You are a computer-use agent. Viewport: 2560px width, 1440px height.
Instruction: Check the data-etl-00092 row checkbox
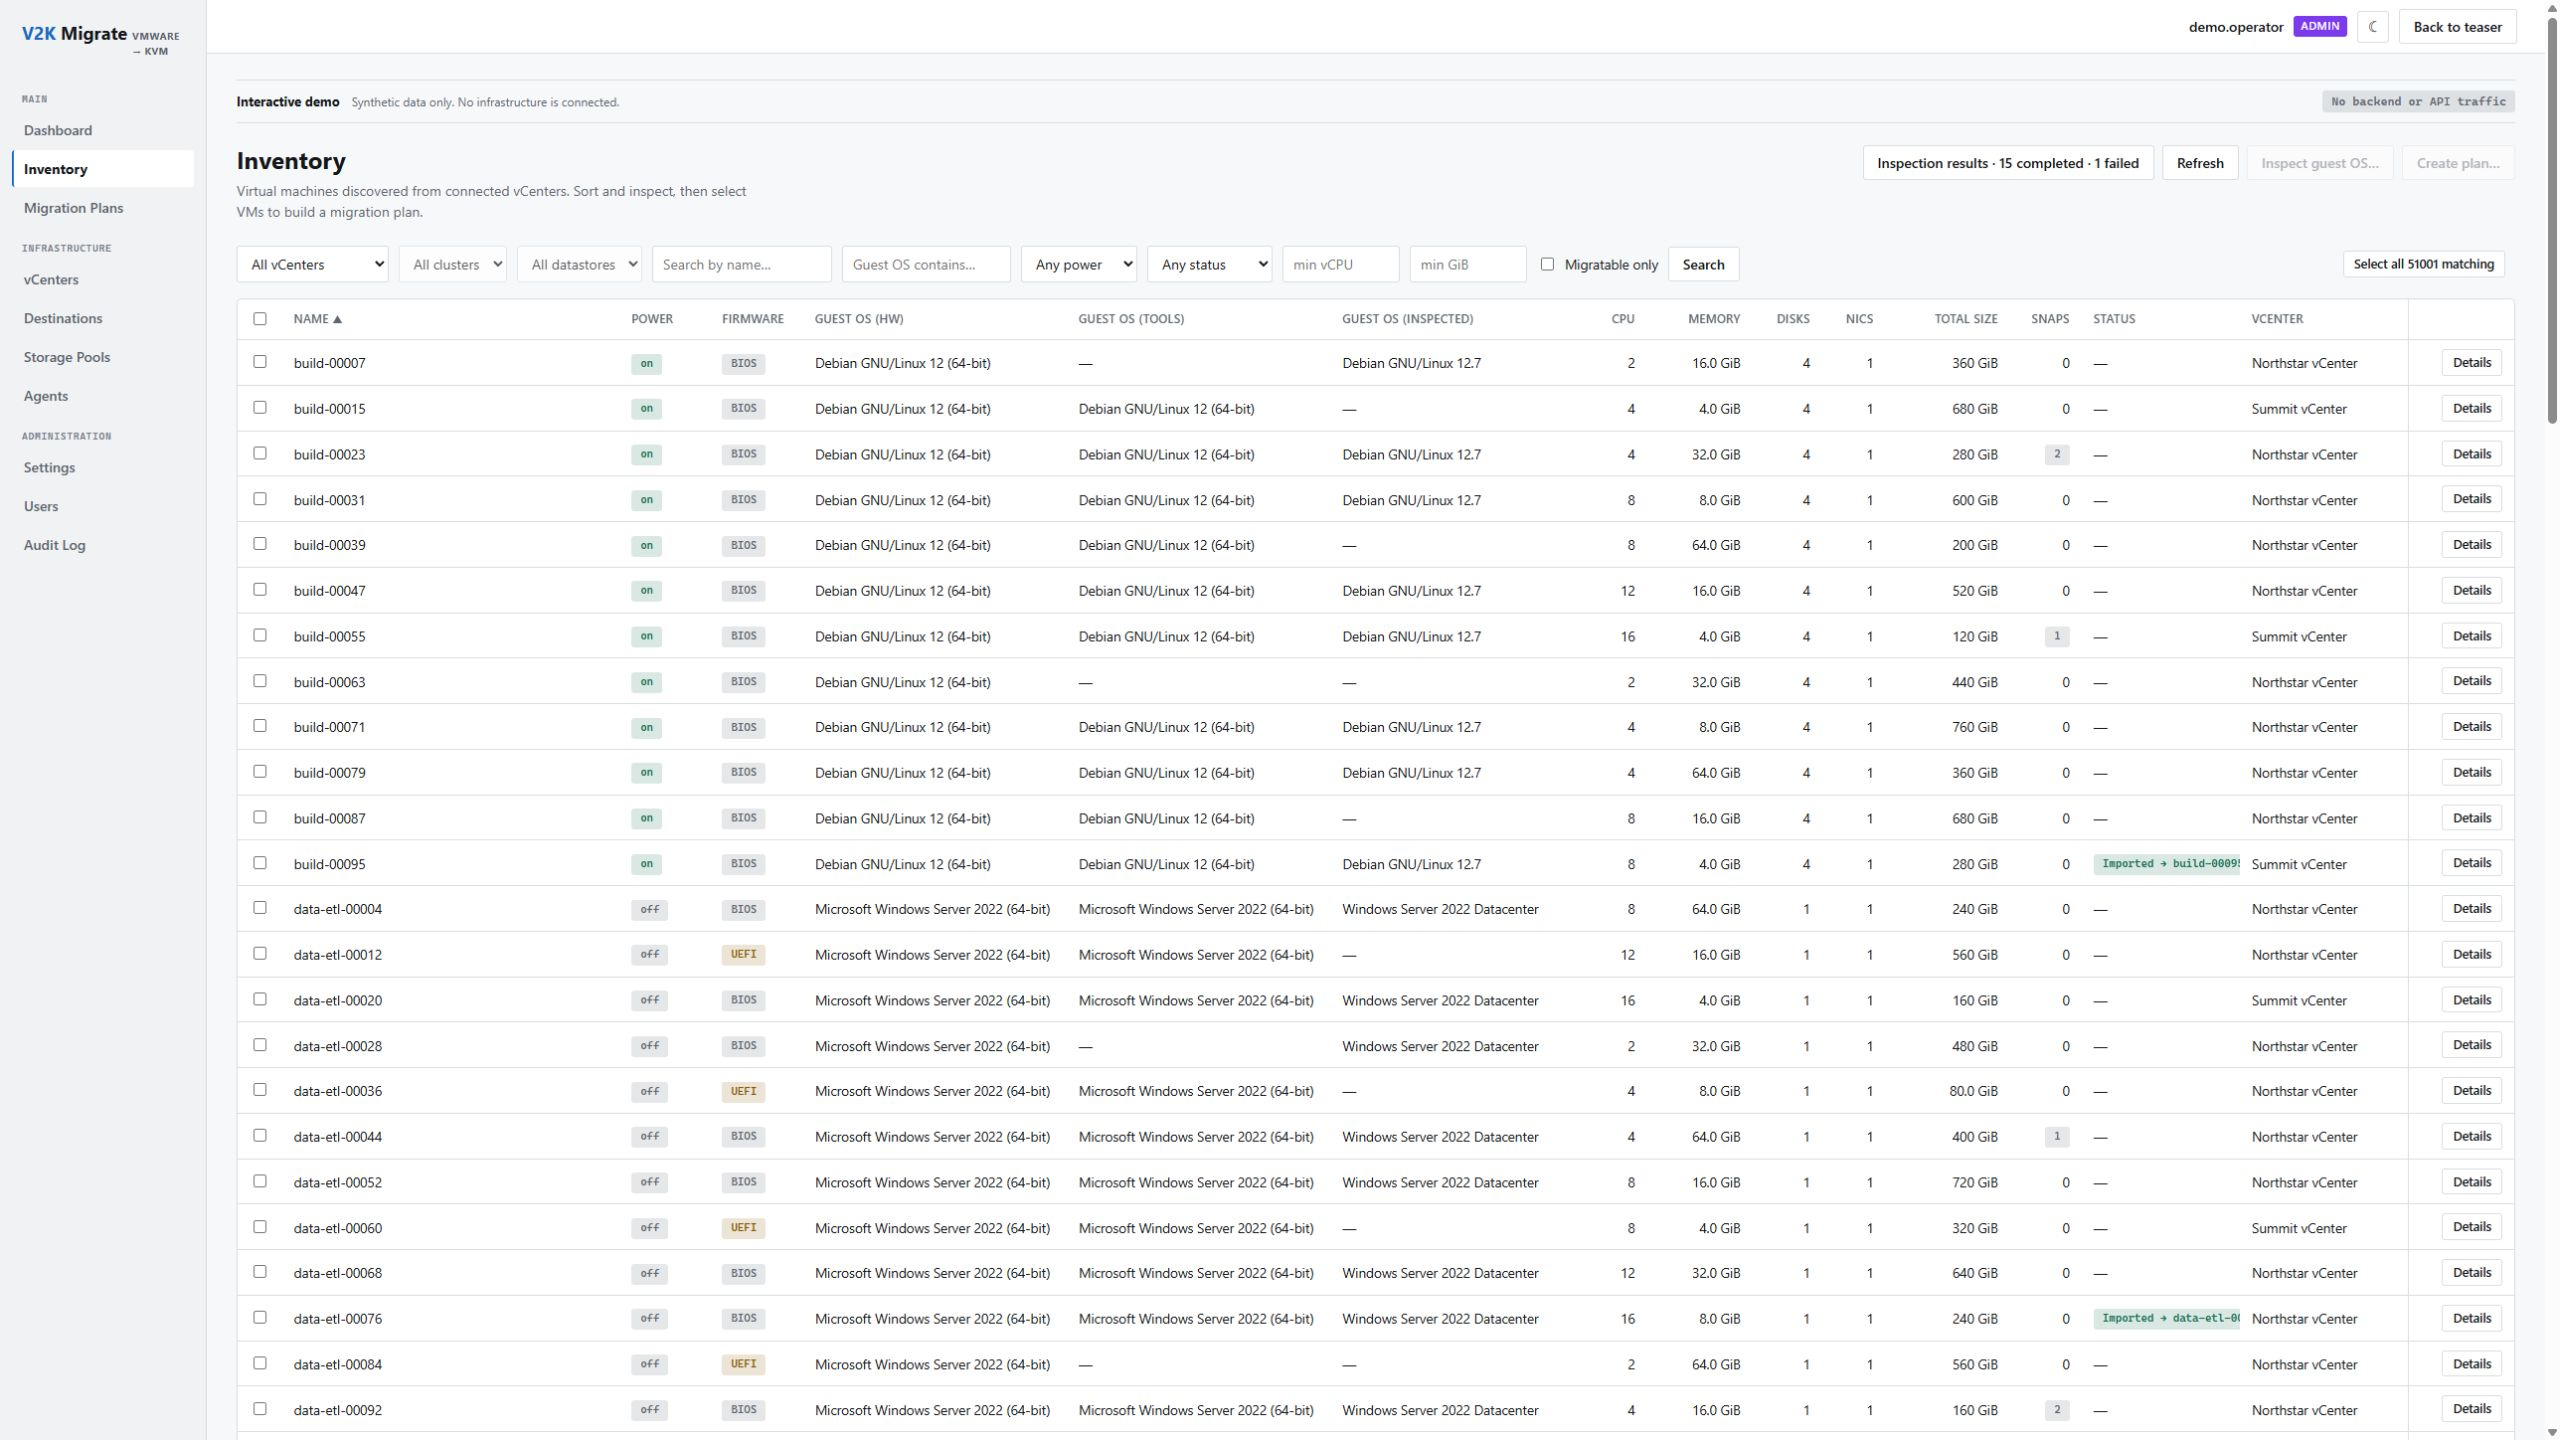pos(260,1409)
